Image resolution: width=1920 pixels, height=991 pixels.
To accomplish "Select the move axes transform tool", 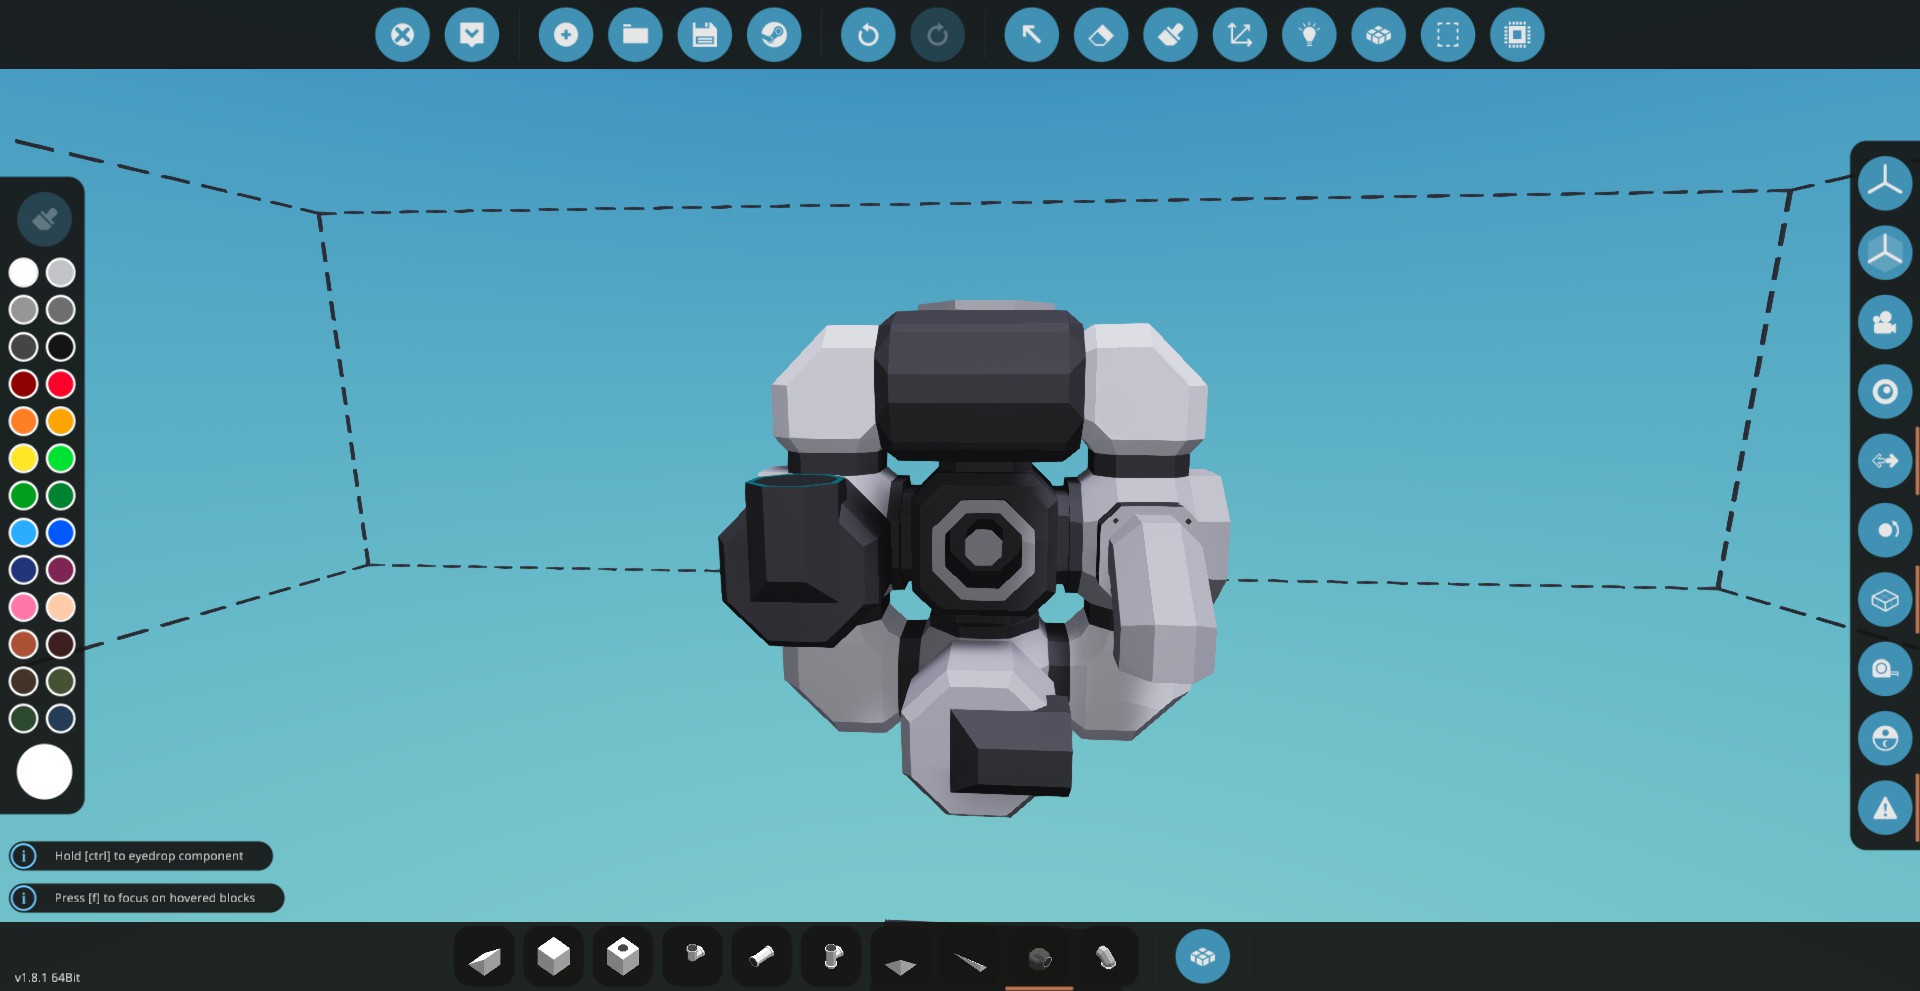I will [1240, 35].
